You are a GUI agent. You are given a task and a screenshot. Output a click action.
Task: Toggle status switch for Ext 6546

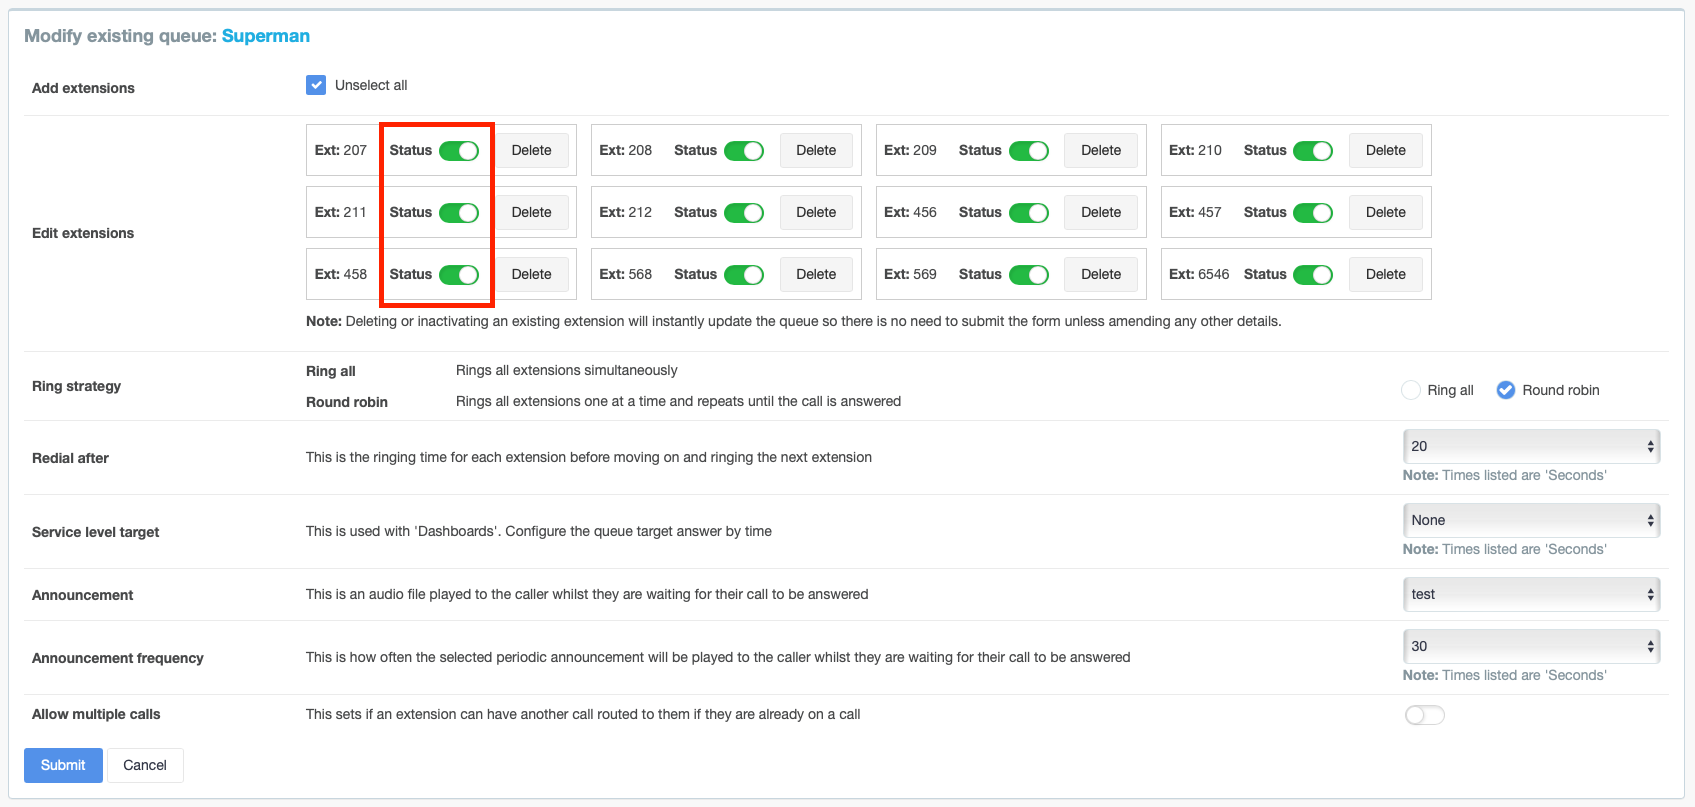(x=1313, y=275)
